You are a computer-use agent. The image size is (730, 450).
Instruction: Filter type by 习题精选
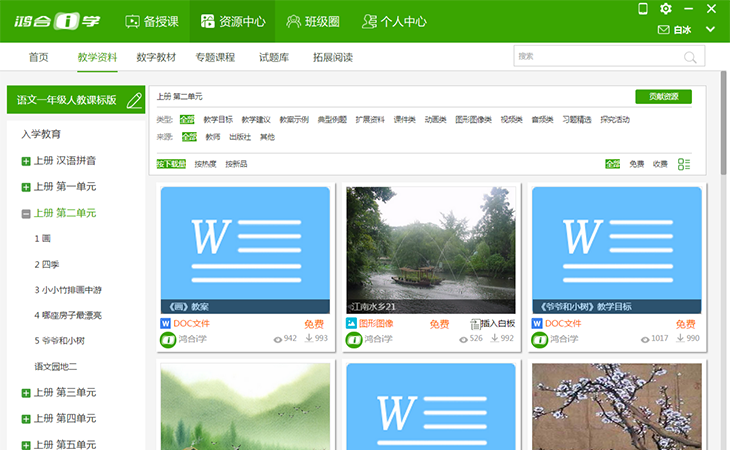[x=576, y=120]
